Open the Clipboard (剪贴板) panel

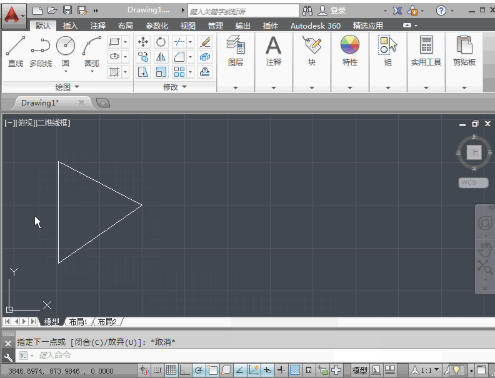click(464, 50)
